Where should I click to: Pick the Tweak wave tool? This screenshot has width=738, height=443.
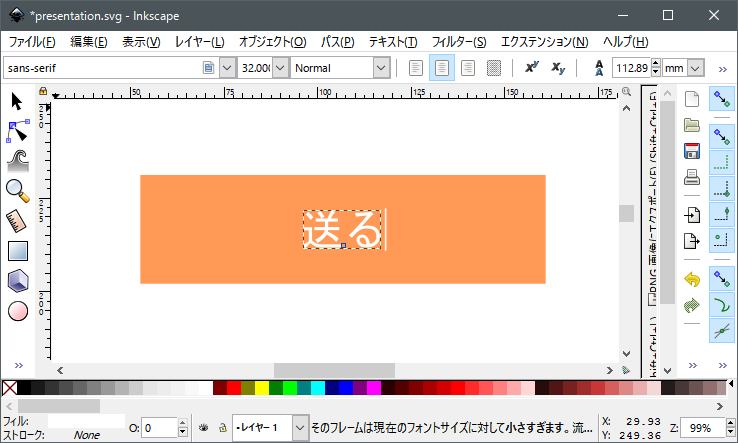(x=18, y=161)
